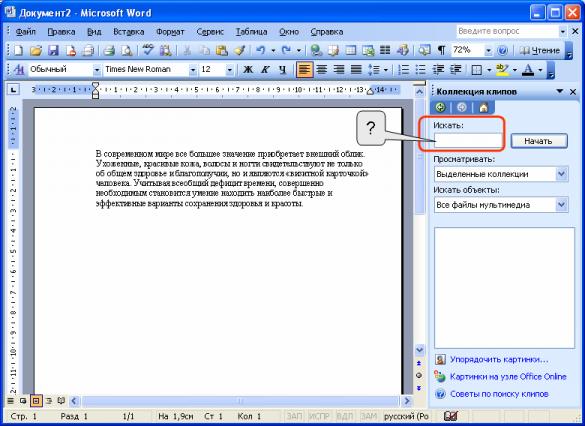Toggle the Document Map pane
The height and width of the screenshot is (426, 585).
(424, 50)
